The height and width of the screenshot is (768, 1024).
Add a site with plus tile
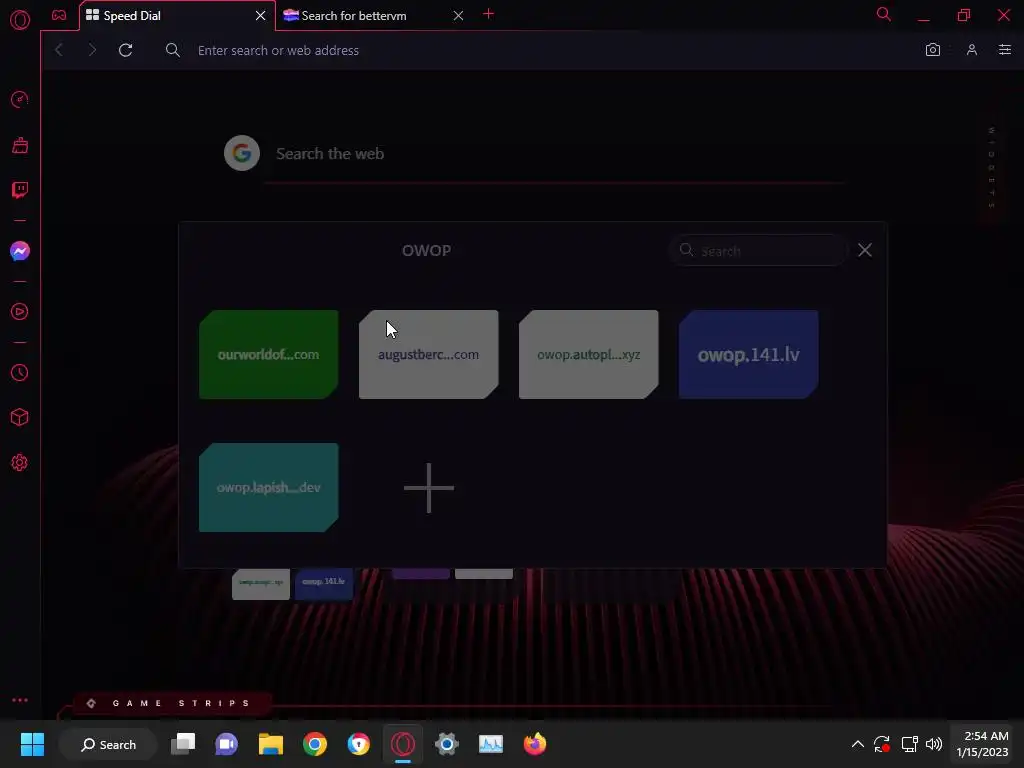[428, 488]
